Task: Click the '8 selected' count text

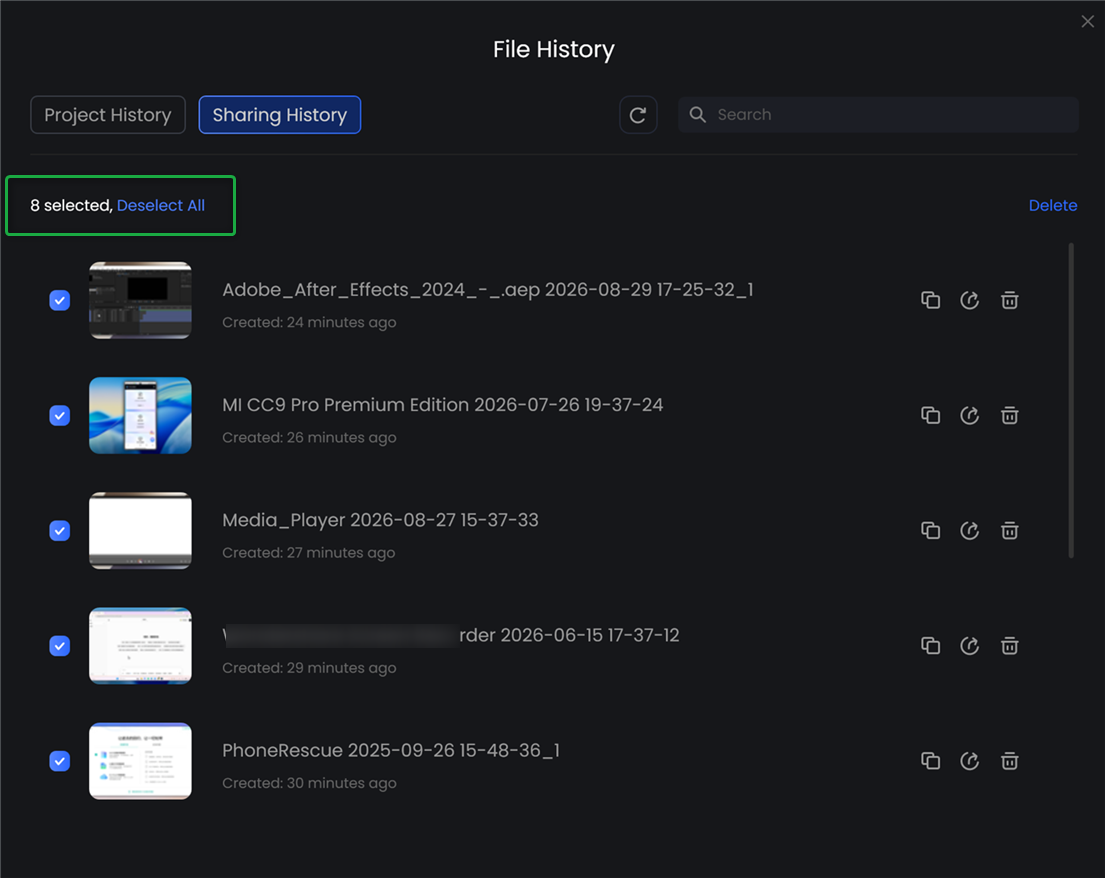Action: [x=71, y=205]
